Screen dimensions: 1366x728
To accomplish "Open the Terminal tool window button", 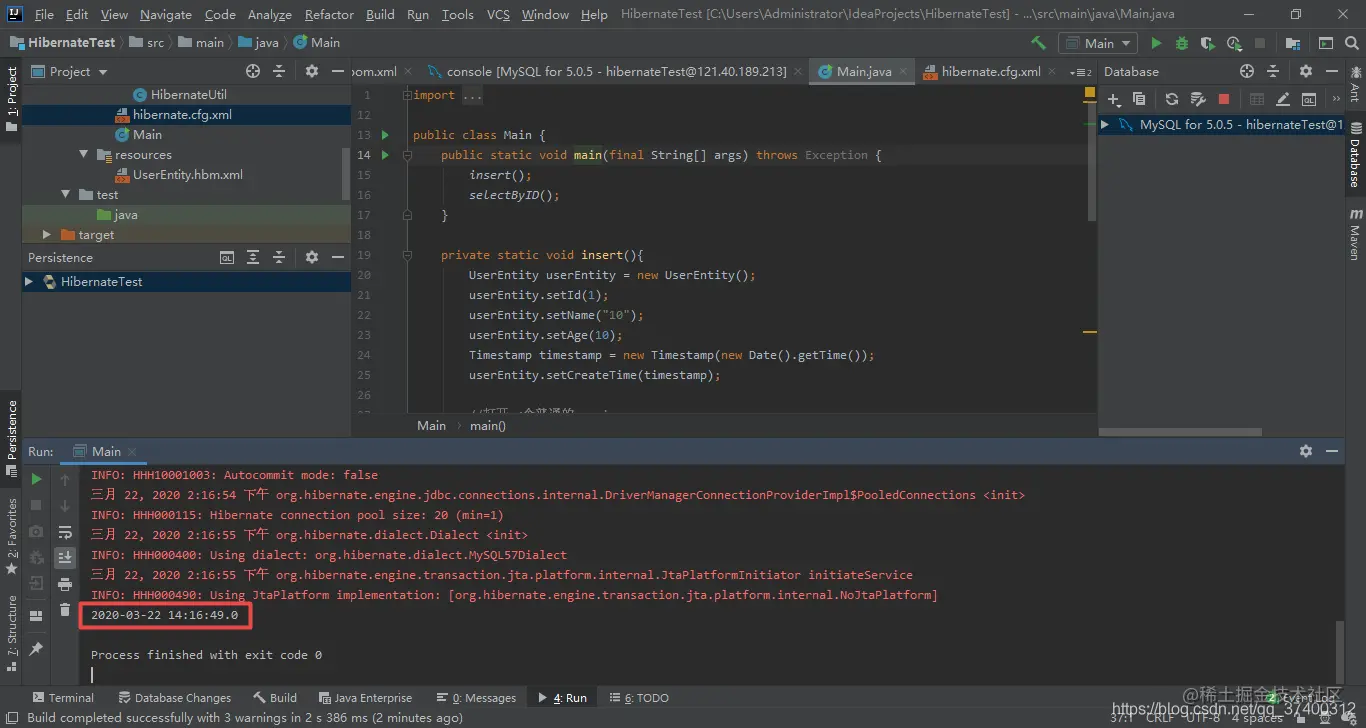I will [63, 698].
